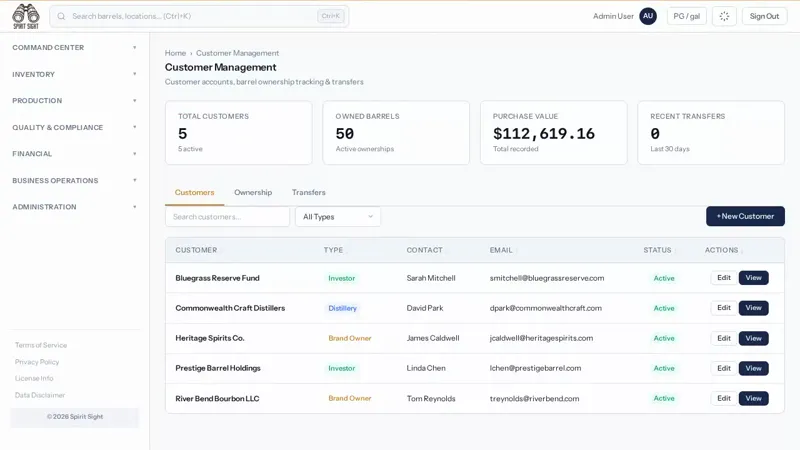
Task: Switch to the Customers tab
Action: click(194, 192)
